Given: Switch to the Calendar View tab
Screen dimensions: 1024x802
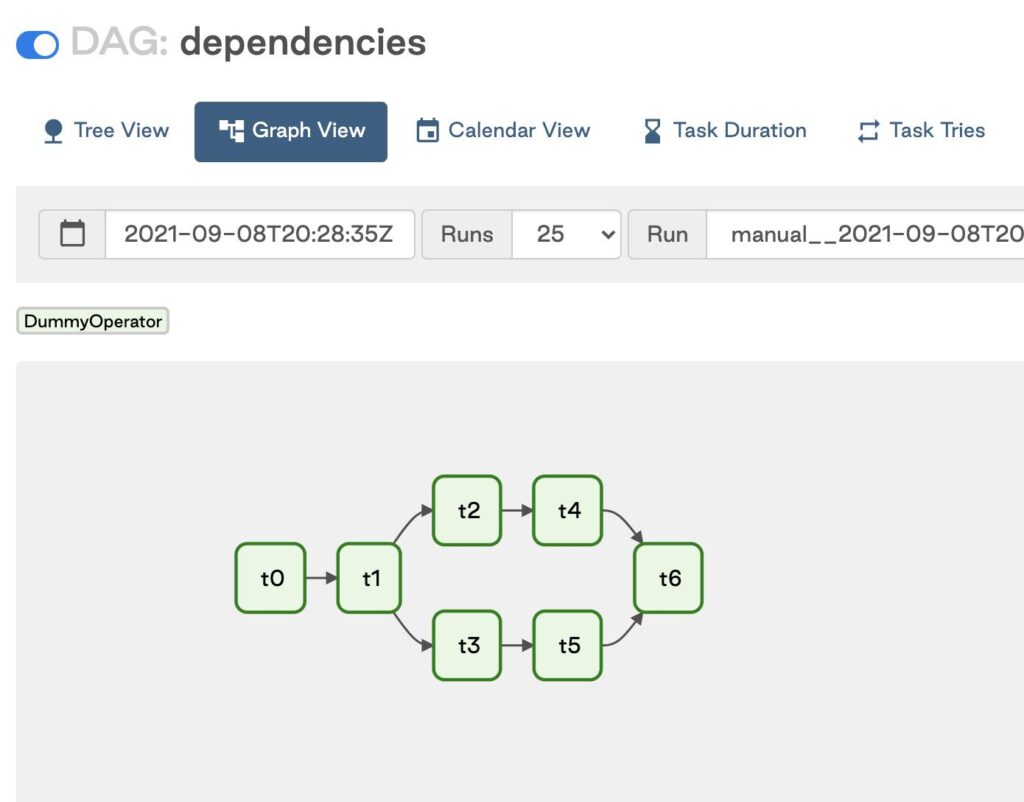Looking at the screenshot, I should pos(504,130).
